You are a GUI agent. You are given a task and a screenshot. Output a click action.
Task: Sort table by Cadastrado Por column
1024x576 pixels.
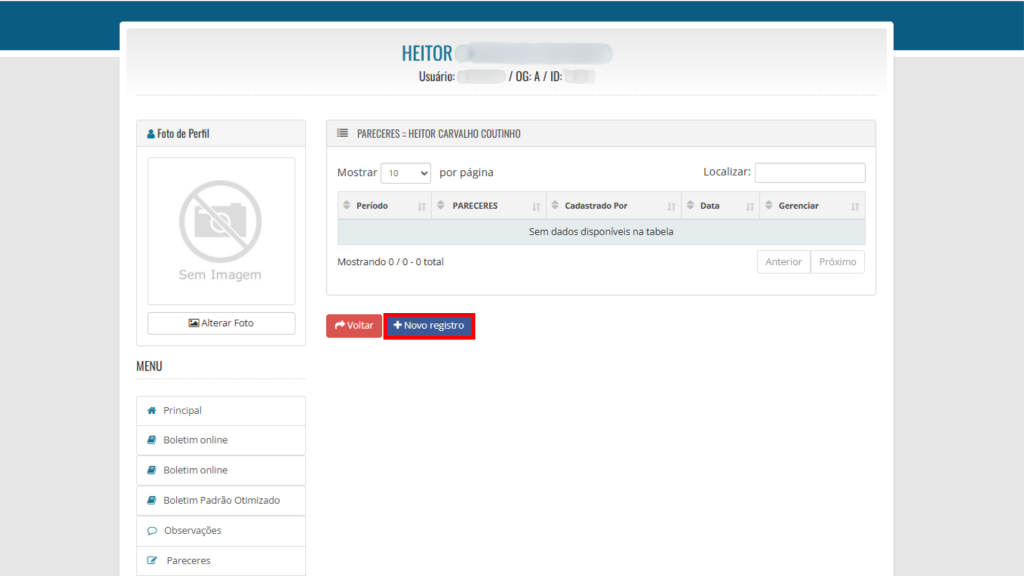tap(596, 206)
